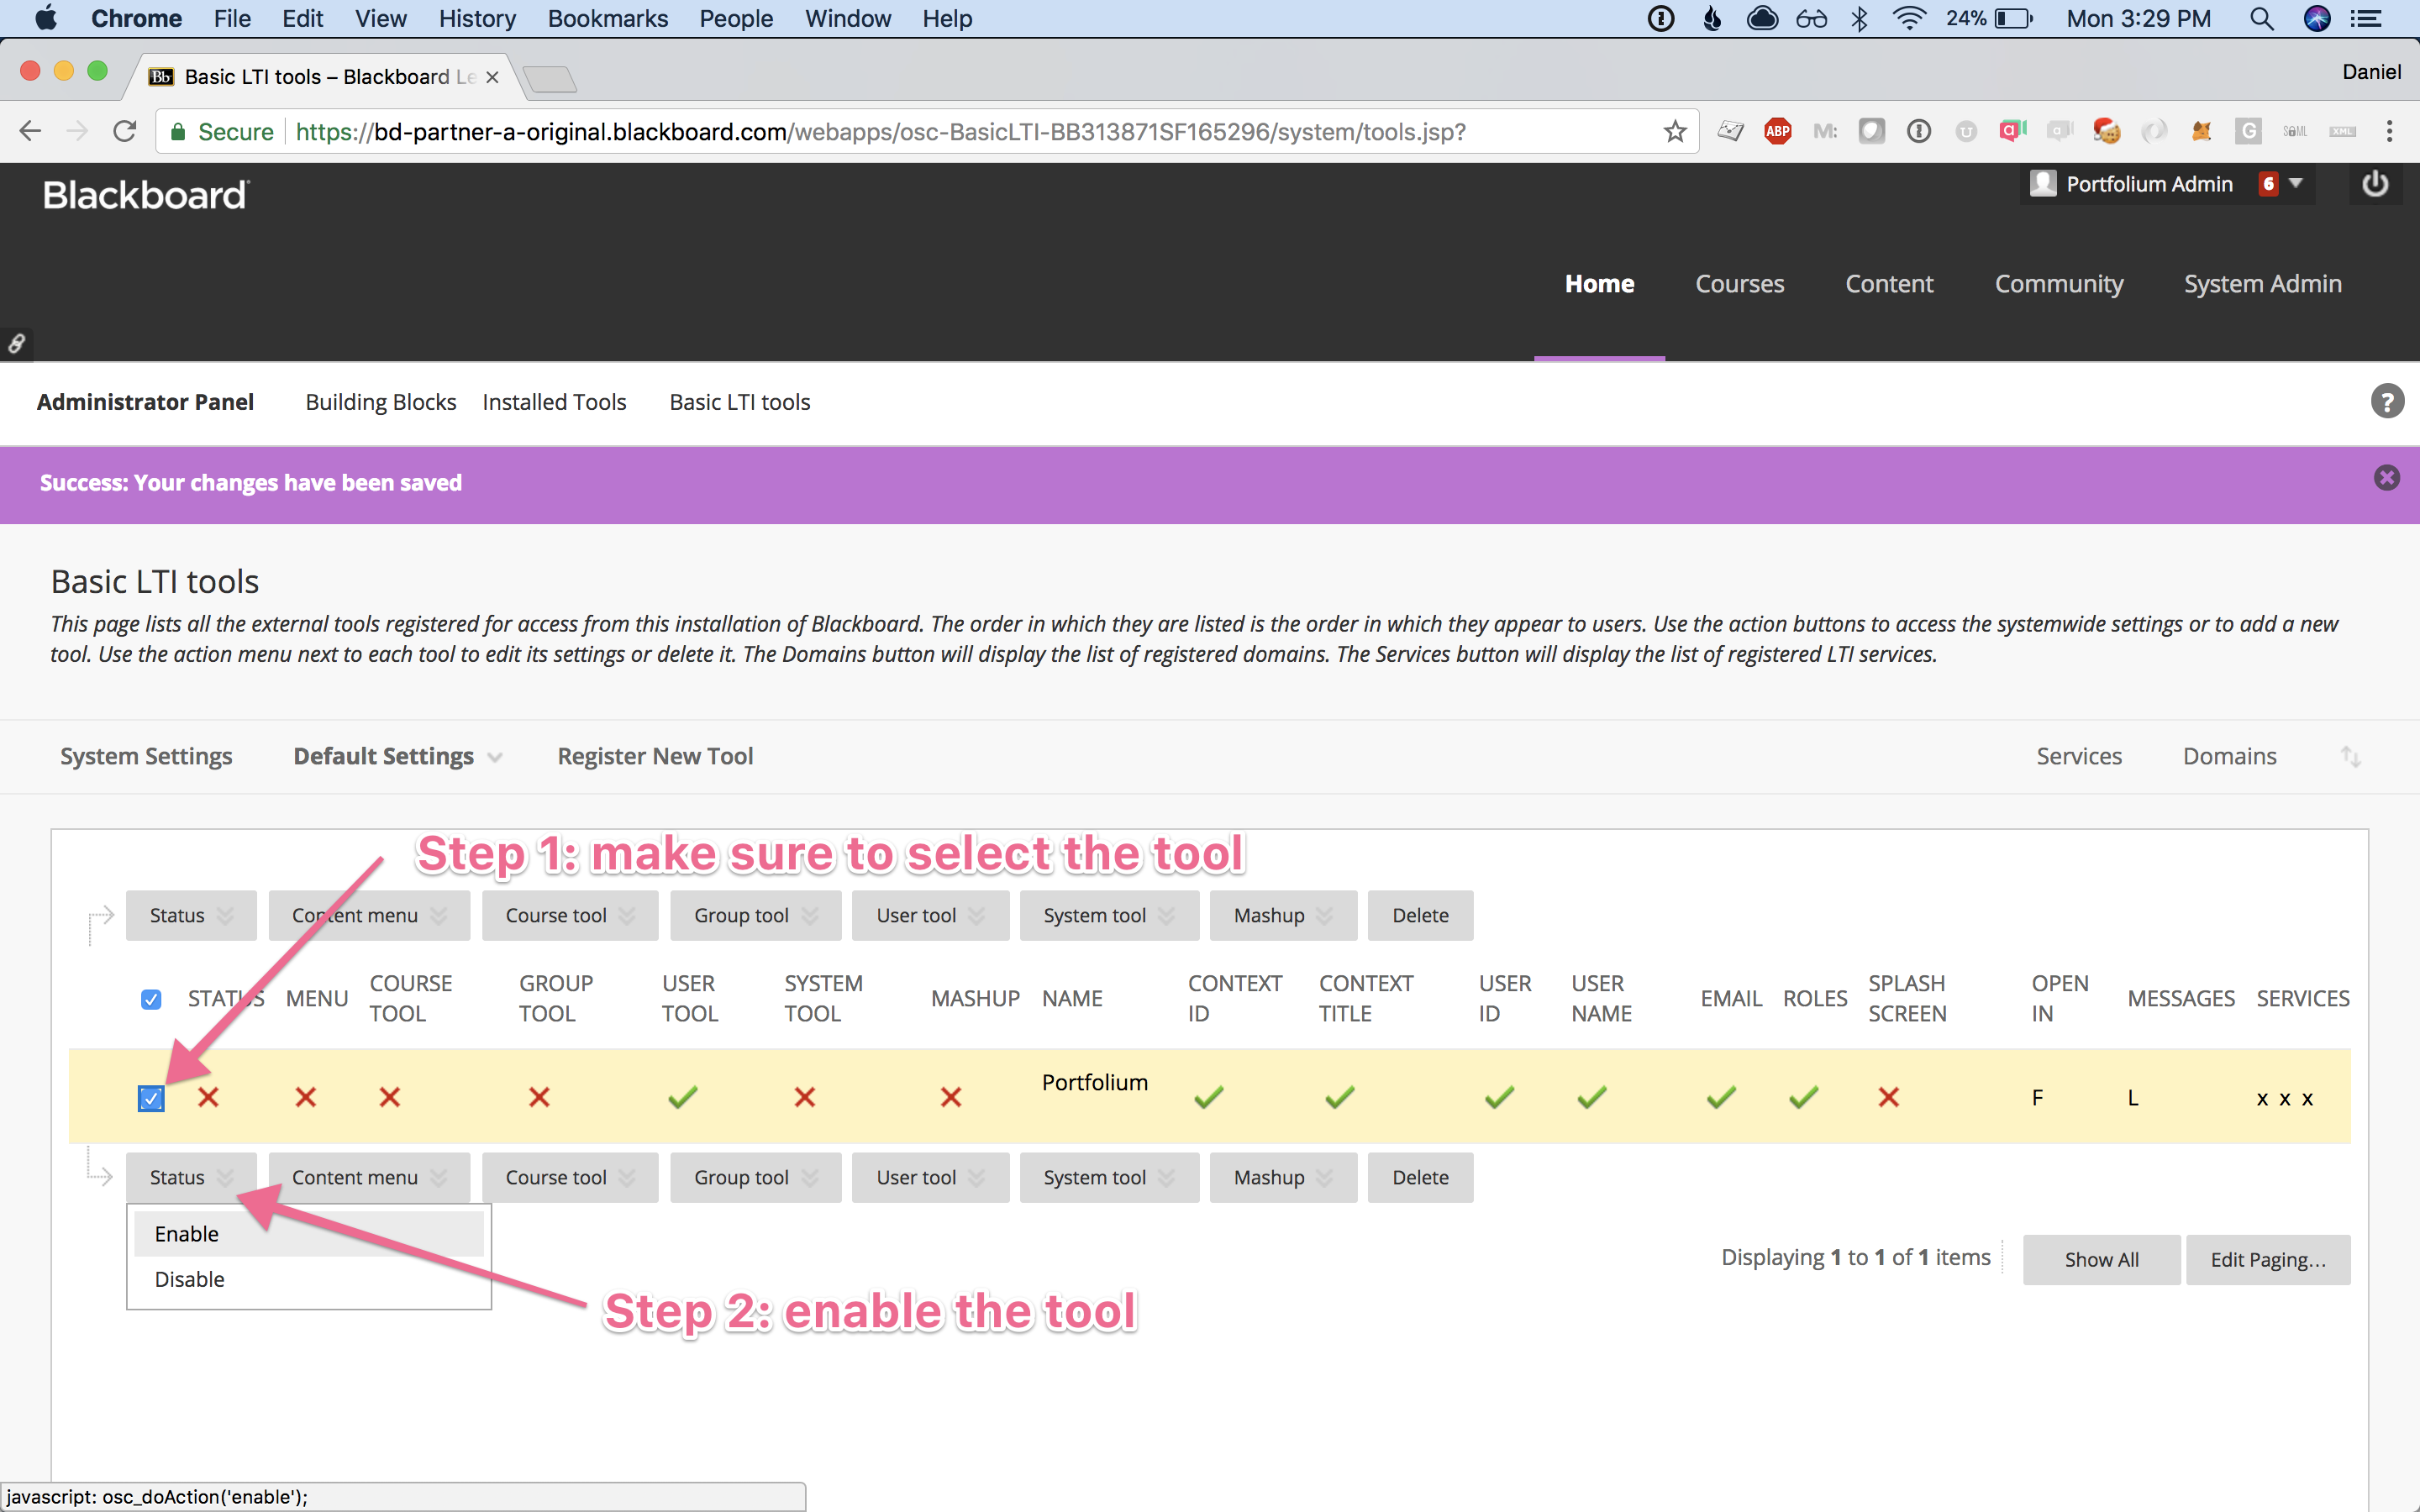
Task: Uncheck the Portfolium tool row checkbox
Action: click(151, 1099)
